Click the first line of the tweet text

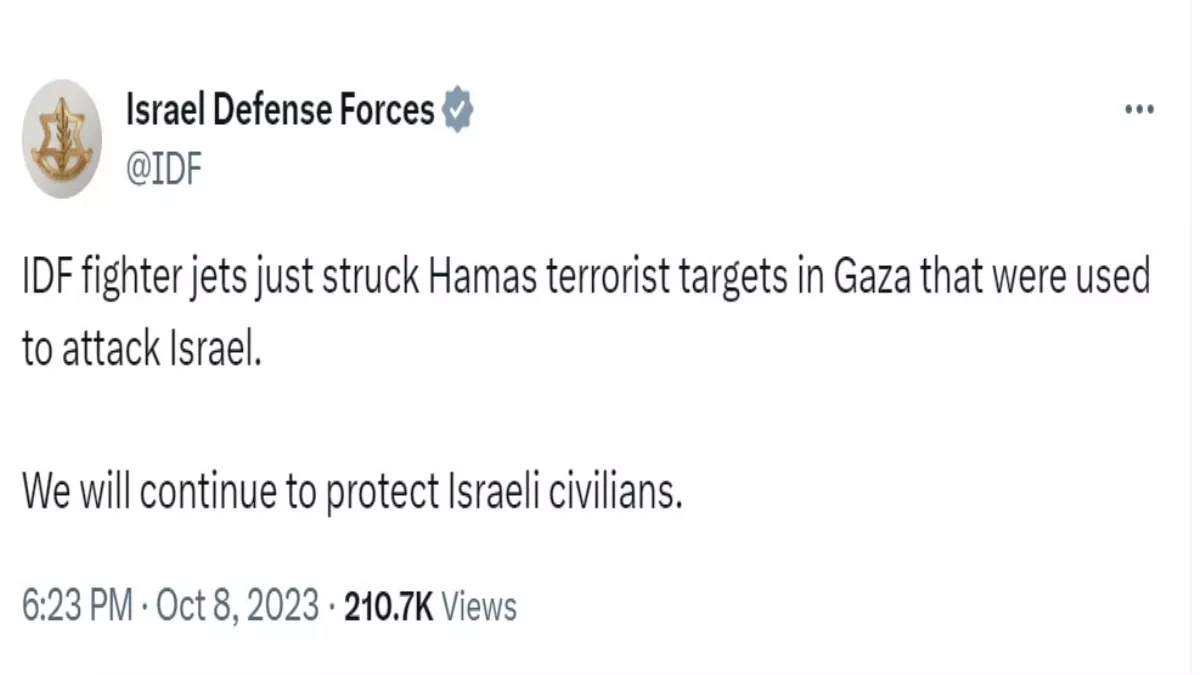coord(585,279)
